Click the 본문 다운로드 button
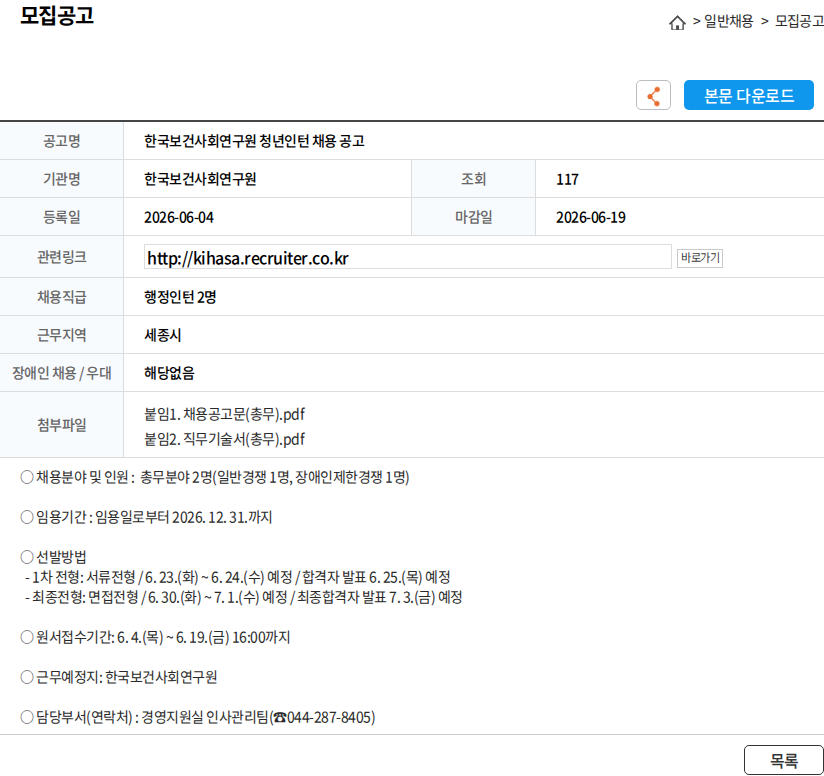 coord(748,95)
